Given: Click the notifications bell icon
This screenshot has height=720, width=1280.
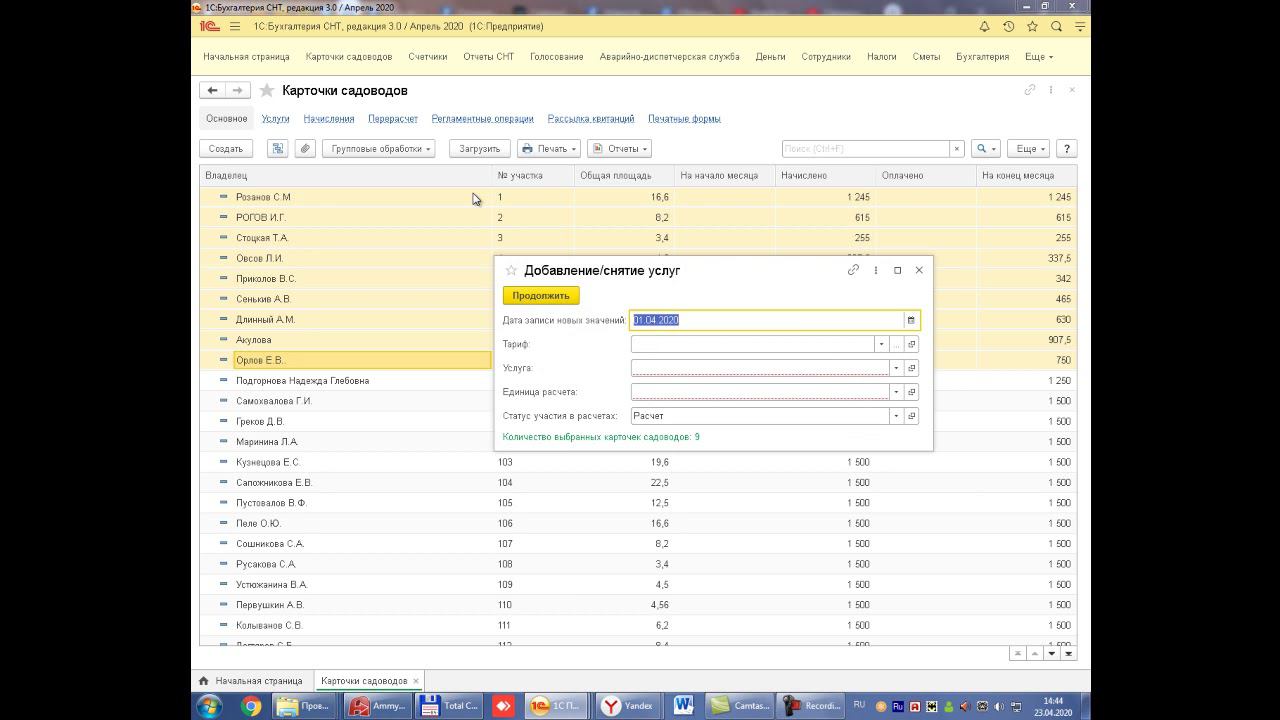Looking at the screenshot, I should click(984, 27).
